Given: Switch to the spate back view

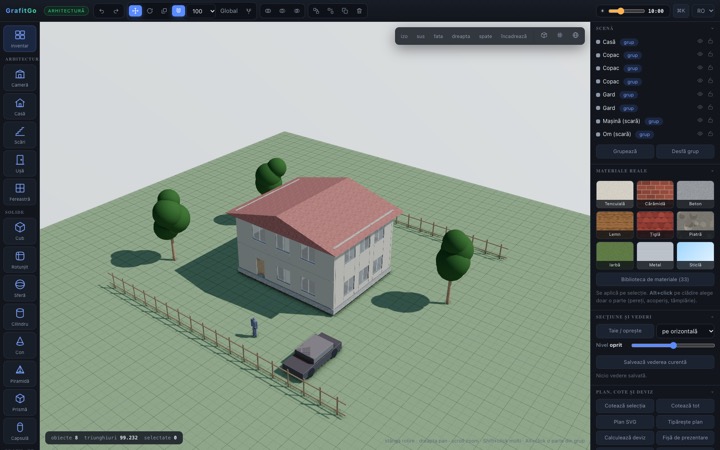Looking at the screenshot, I should [485, 36].
